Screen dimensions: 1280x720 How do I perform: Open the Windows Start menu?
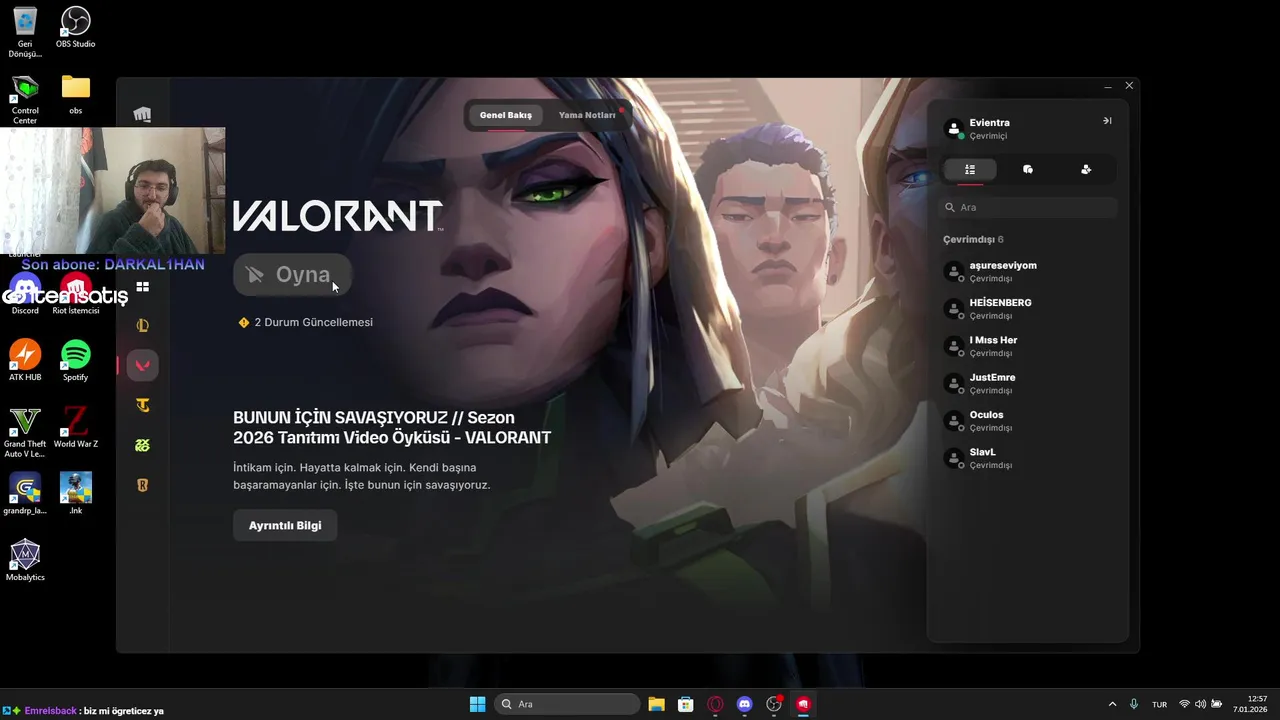pos(478,704)
